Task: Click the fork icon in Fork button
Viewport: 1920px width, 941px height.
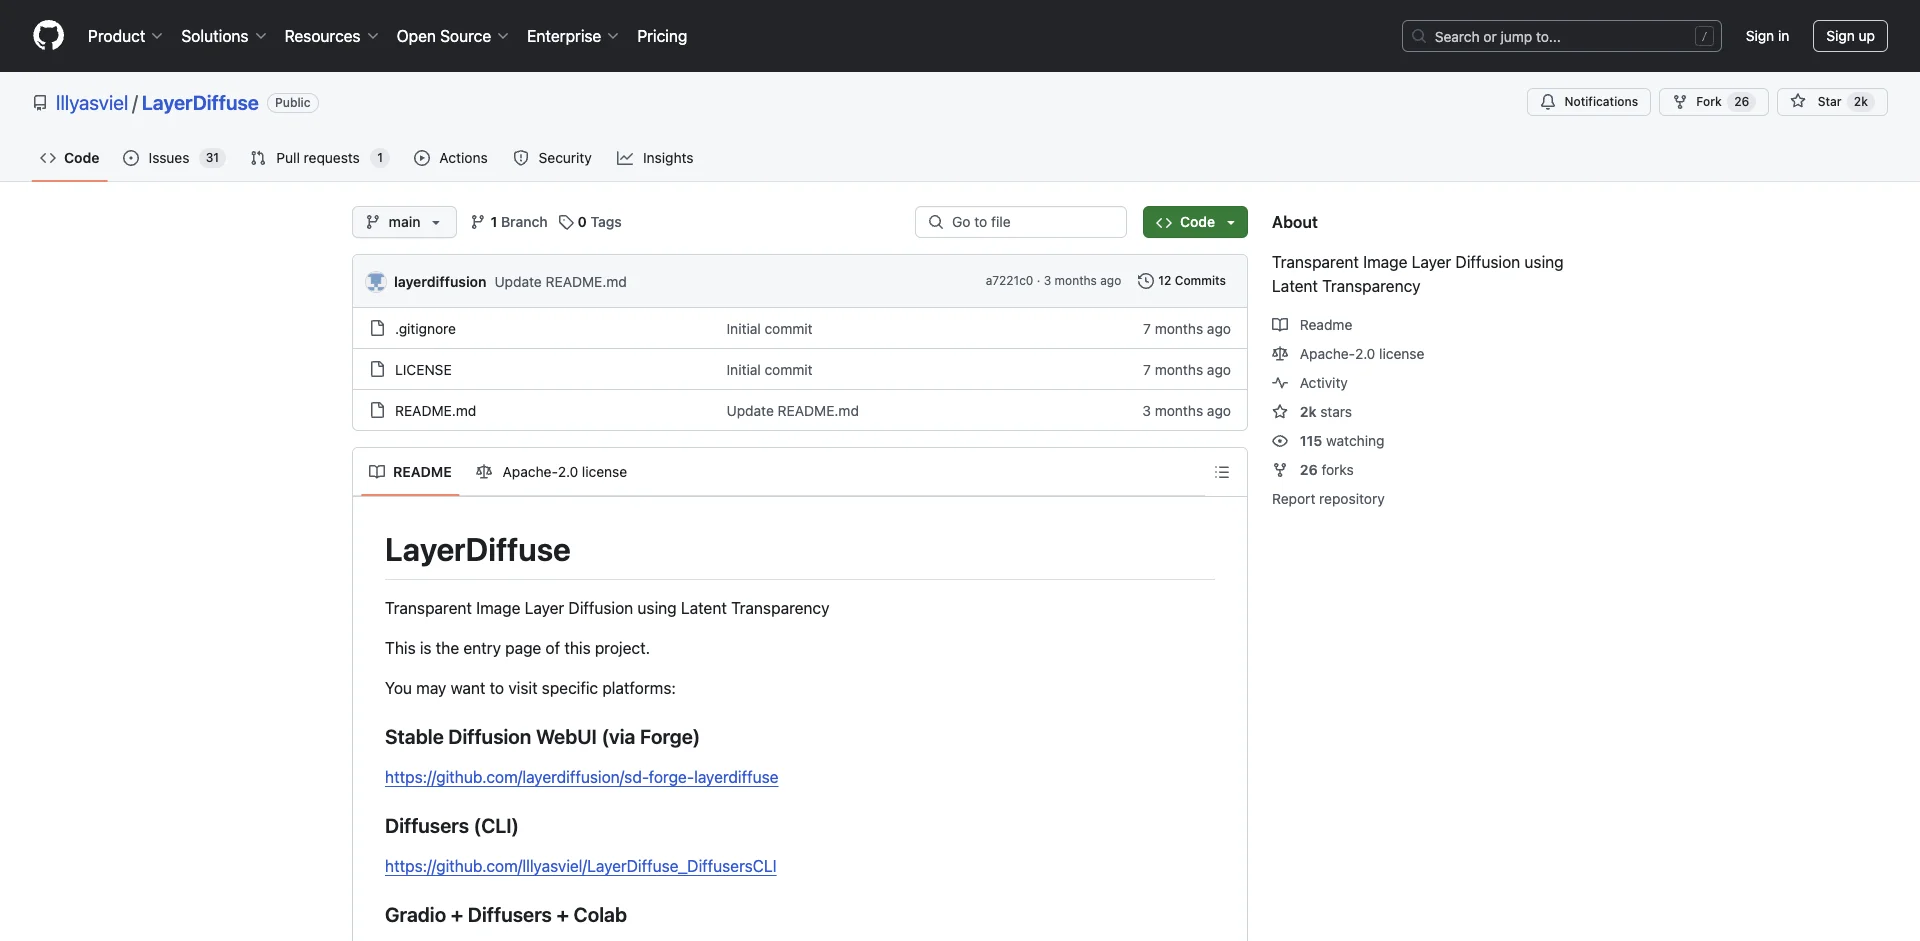Action: 1680,102
